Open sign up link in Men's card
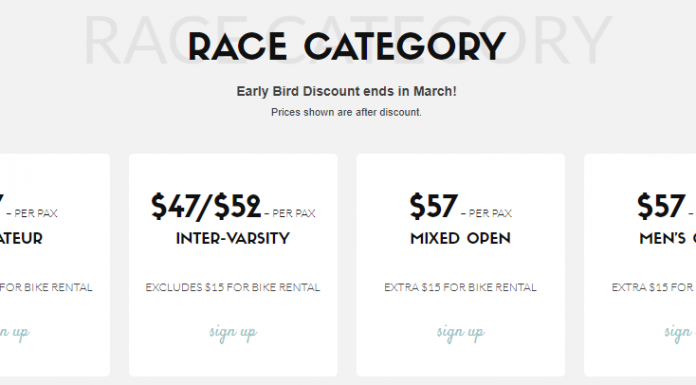Screen dimensions: 696x385 (x=680, y=333)
